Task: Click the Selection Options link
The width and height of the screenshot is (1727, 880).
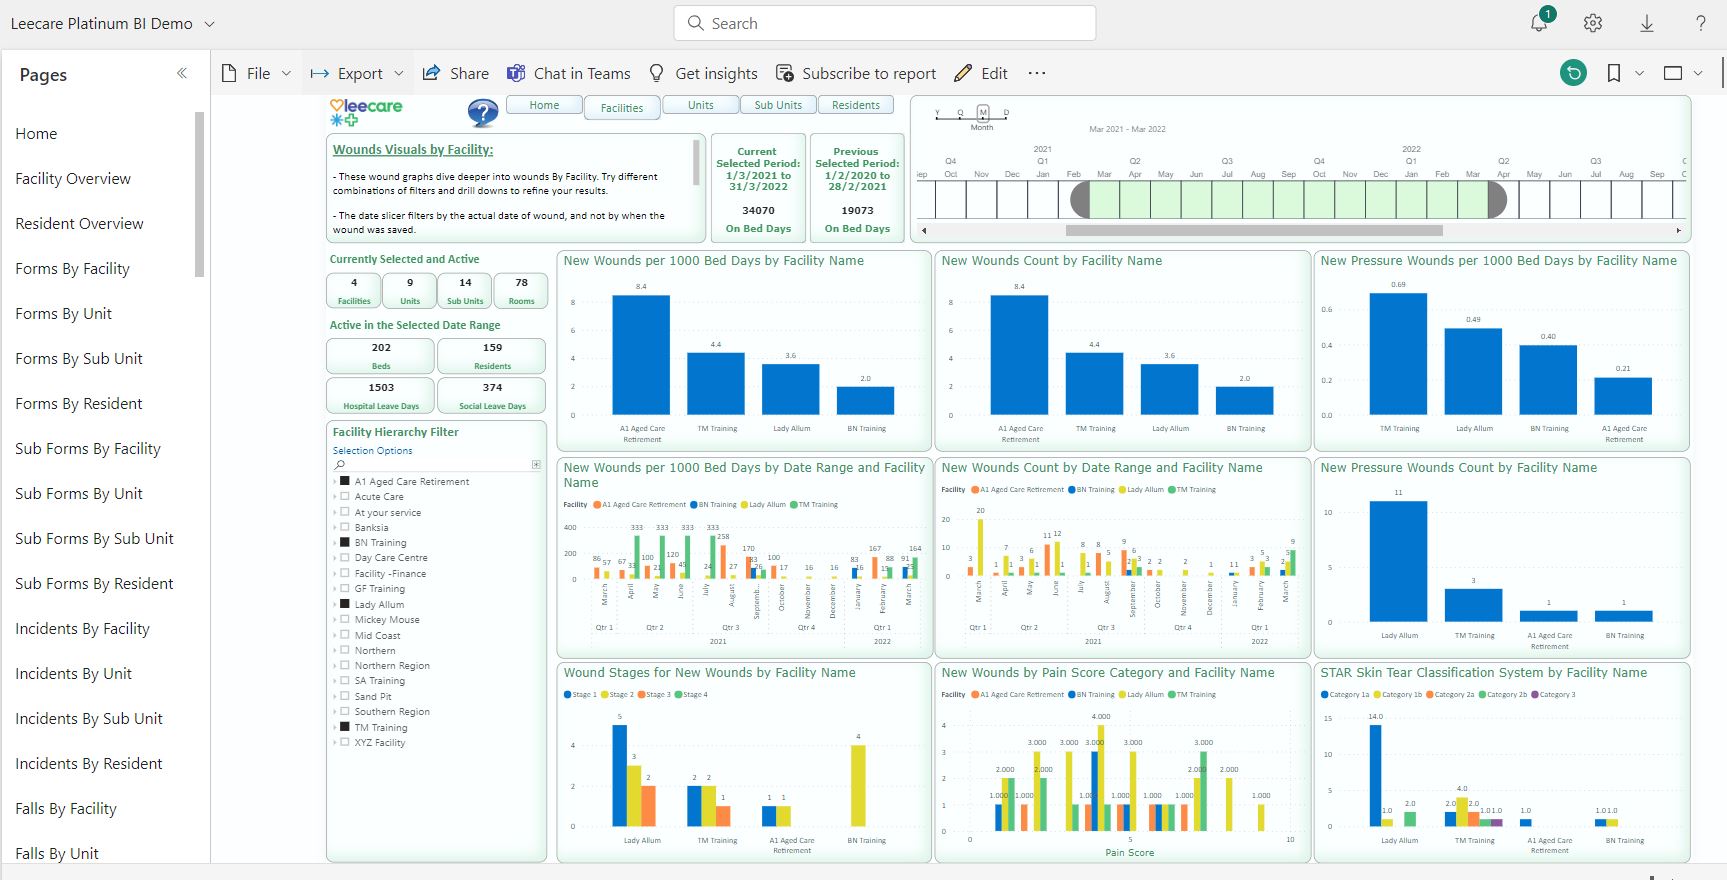Action: [372, 451]
